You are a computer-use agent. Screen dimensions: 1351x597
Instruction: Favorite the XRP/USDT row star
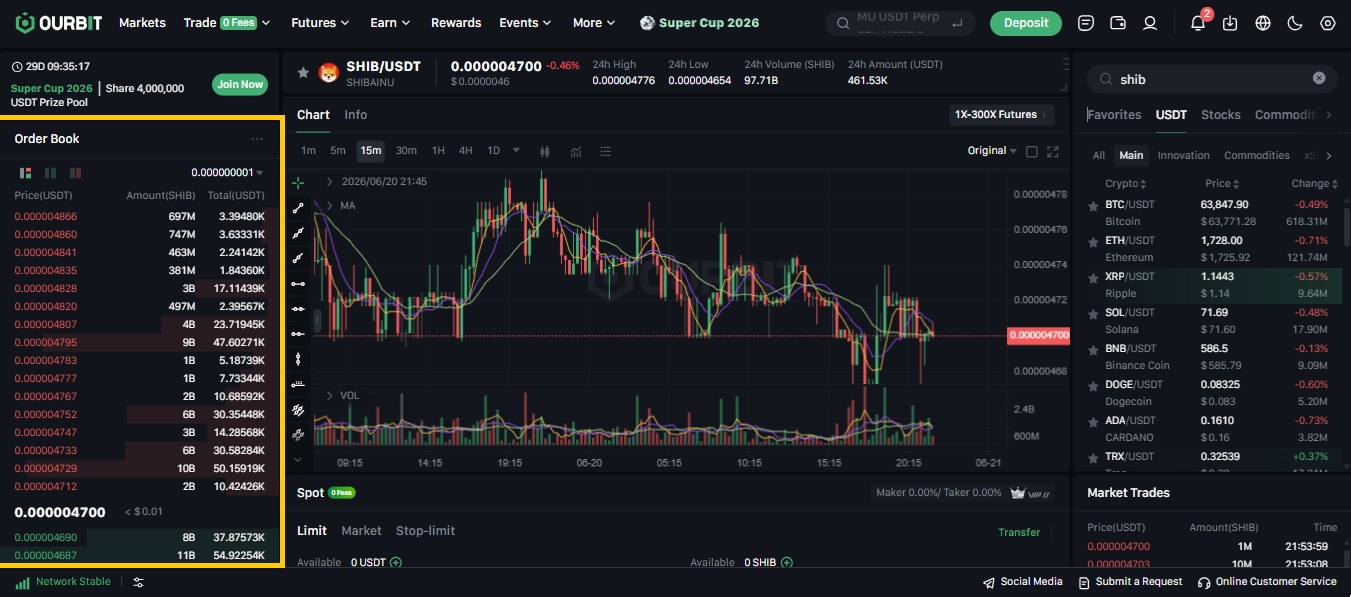point(1093,277)
